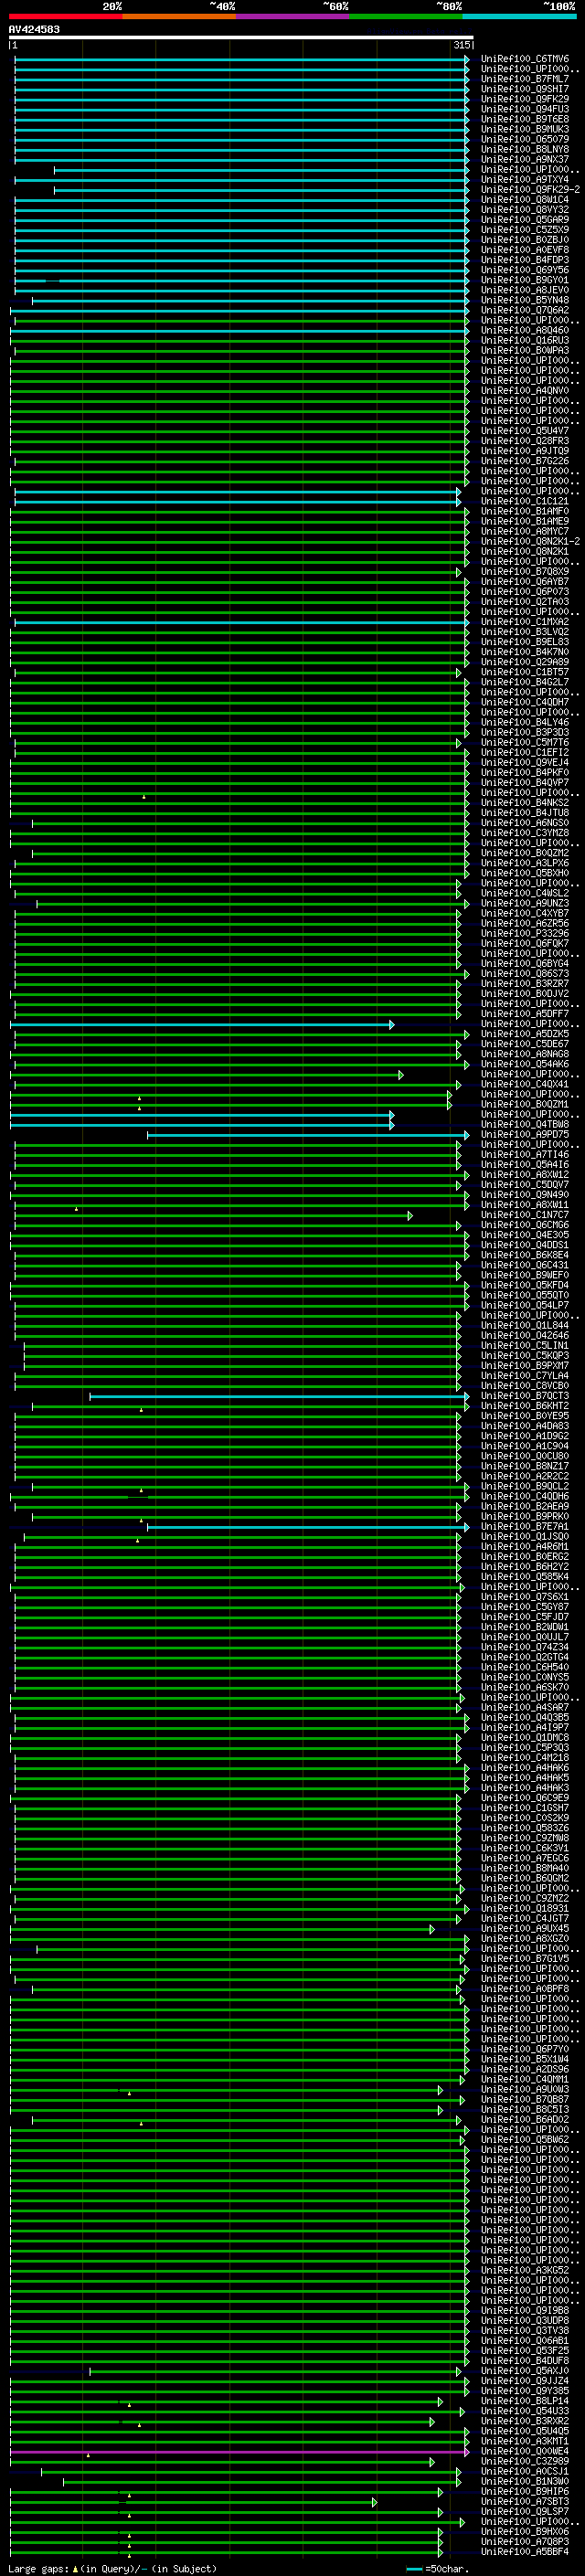The height and width of the screenshot is (2576, 585).
Task: Select UniRef100_Q9FK29 entry without -2 suffix
Action: (524, 99)
